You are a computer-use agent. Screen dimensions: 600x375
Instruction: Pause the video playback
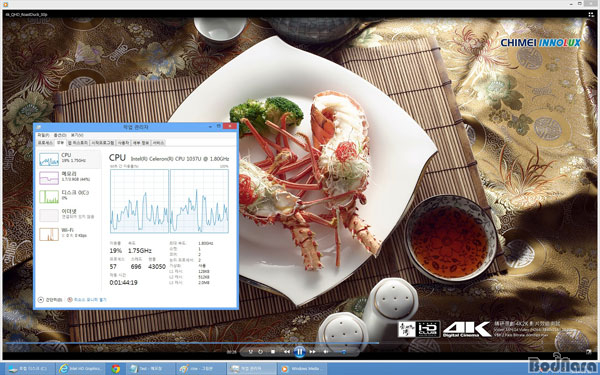point(300,351)
